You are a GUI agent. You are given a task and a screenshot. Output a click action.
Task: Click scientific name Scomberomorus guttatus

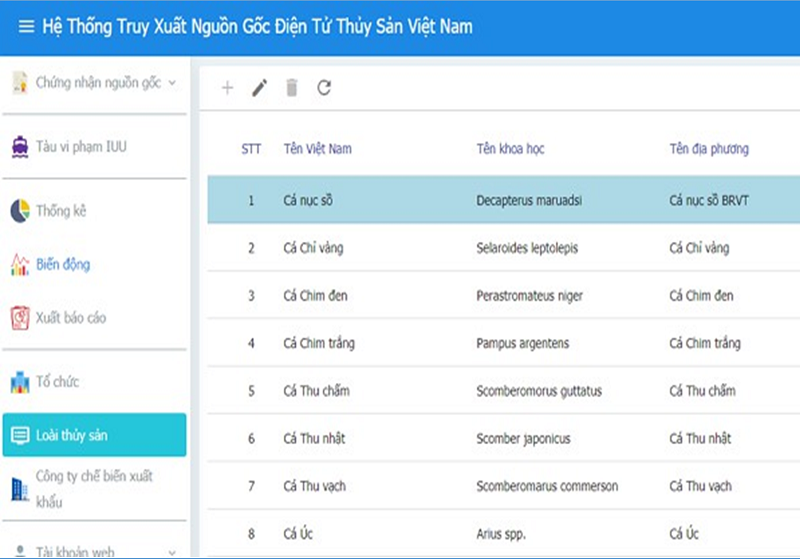[x=539, y=391]
